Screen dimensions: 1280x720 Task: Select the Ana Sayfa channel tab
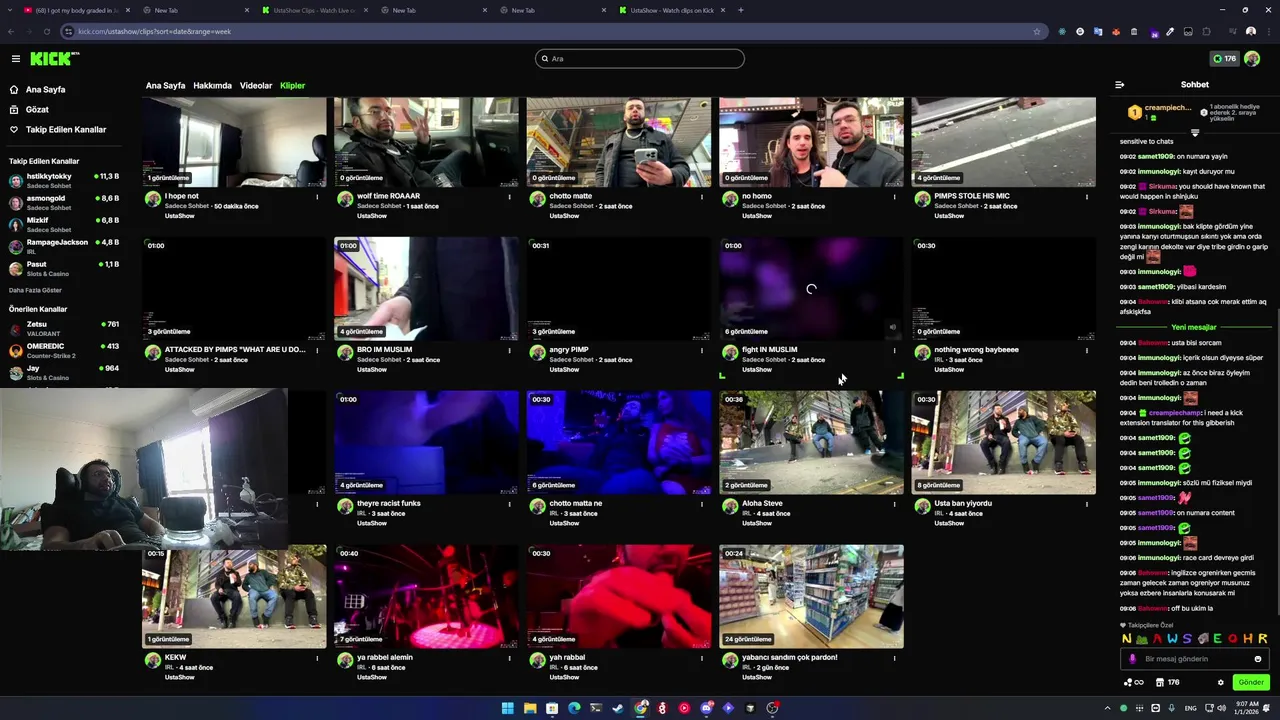point(165,85)
